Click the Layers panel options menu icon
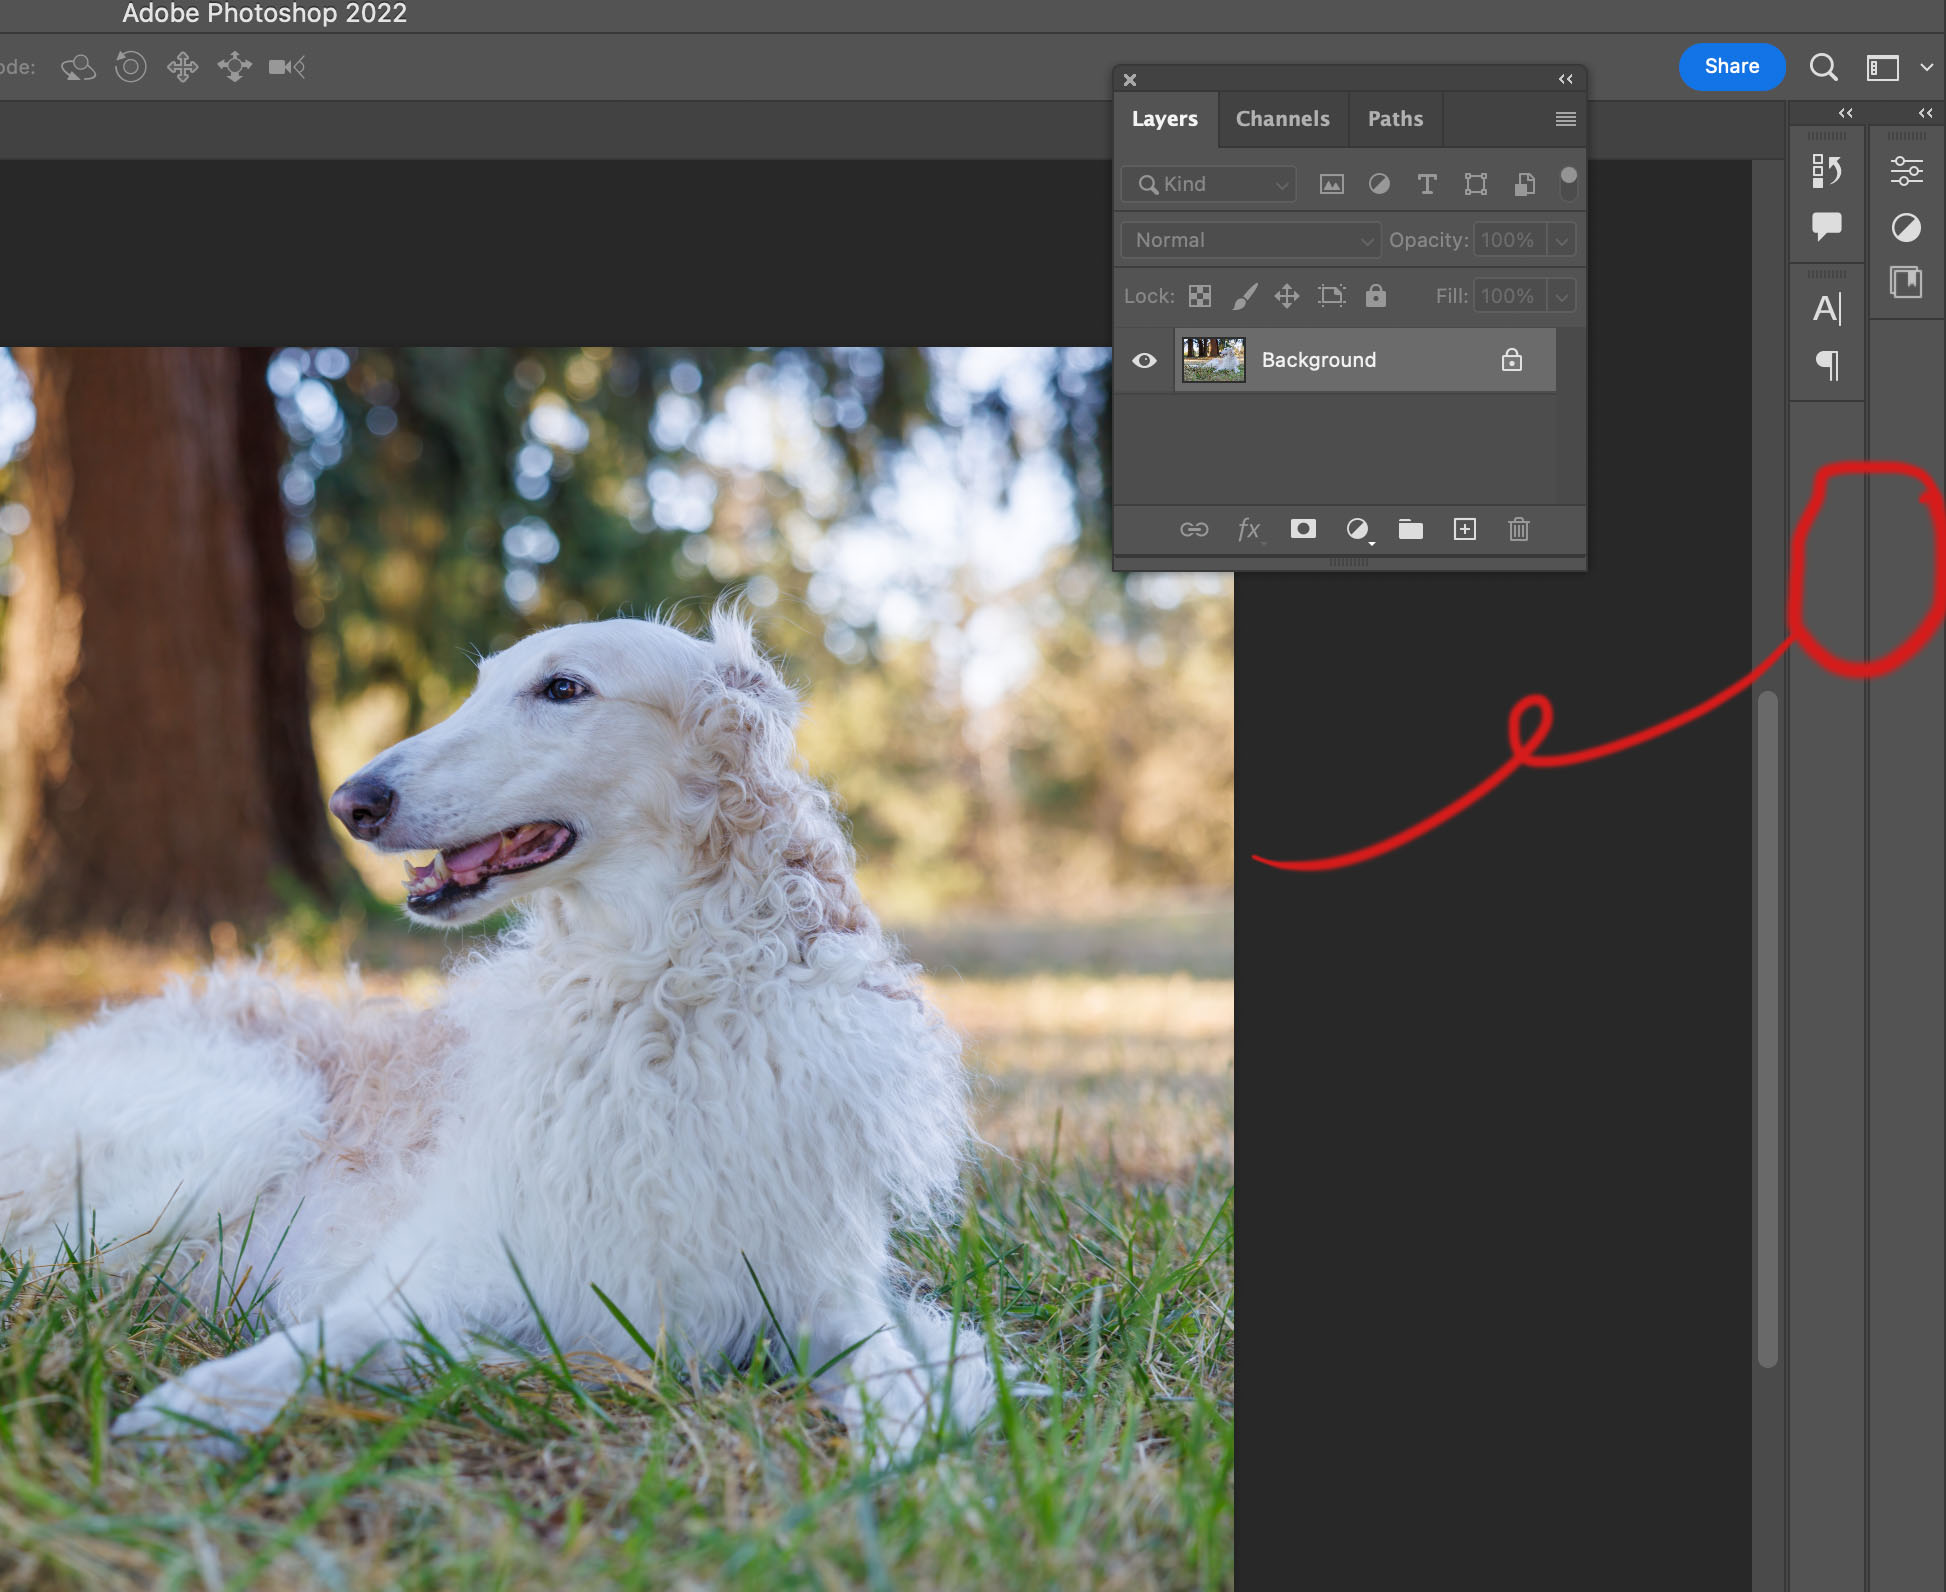This screenshot has height=1592, width=1946. coord(1563,118)
